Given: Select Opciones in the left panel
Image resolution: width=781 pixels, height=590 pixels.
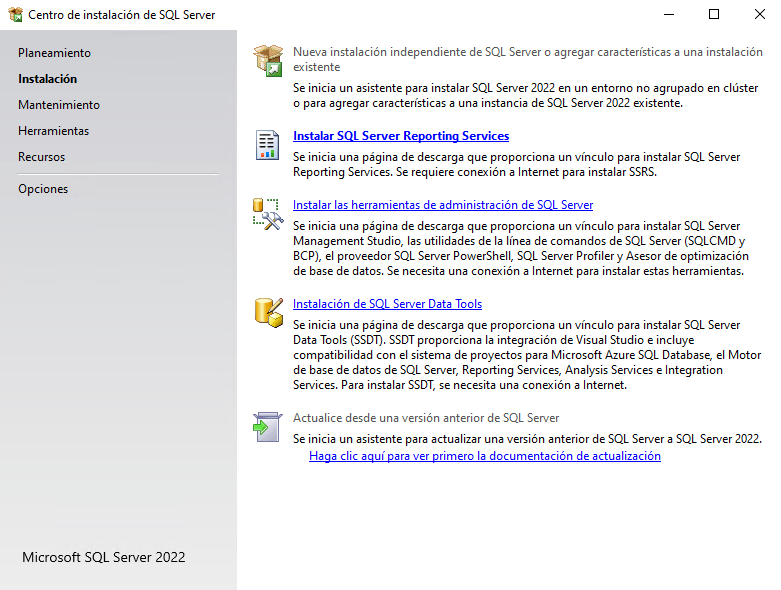Looking at the screenshot, I should (43, 189).
